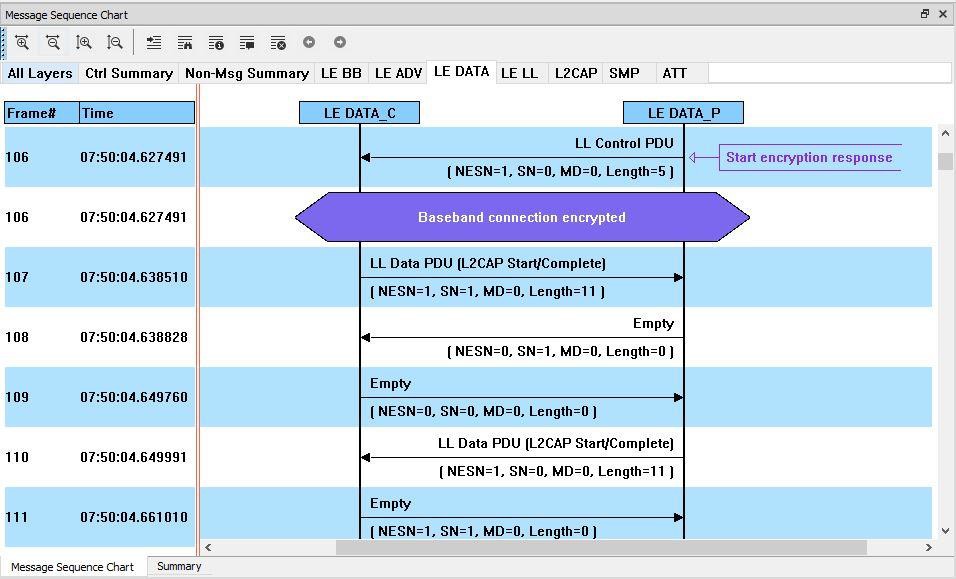The image size is (956, 579).
Task: Select frame number 110
Action: (17, 457)
